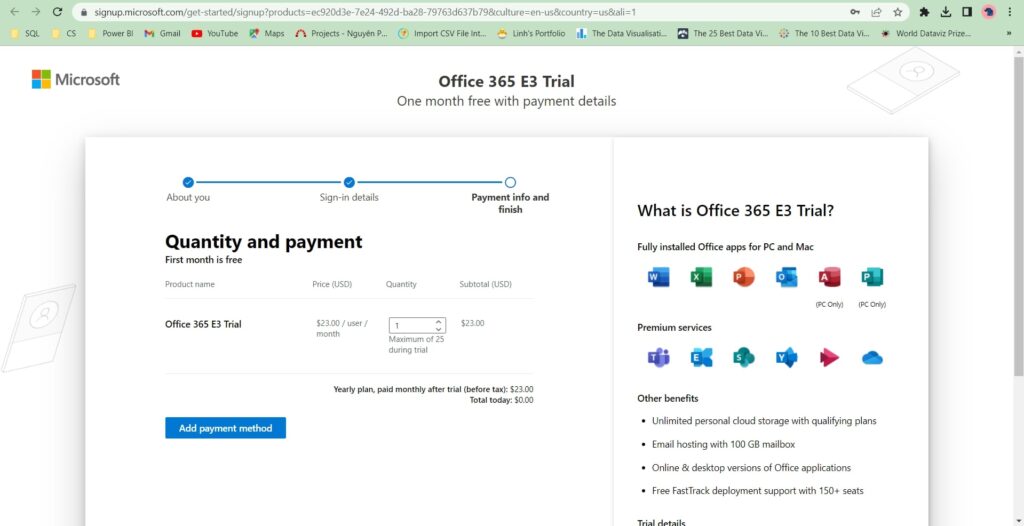Return to the Sign-in details step
This screenshot has width=1024, height=526.
point(349,182)
